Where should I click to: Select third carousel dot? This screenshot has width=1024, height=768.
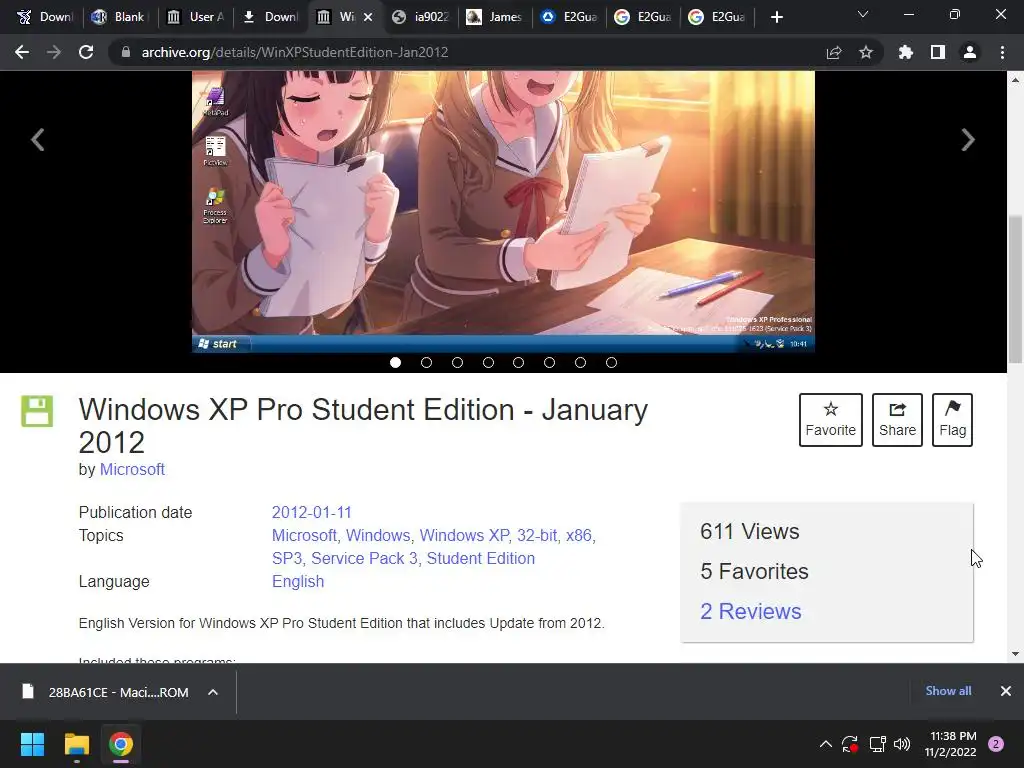coord(457,362)
